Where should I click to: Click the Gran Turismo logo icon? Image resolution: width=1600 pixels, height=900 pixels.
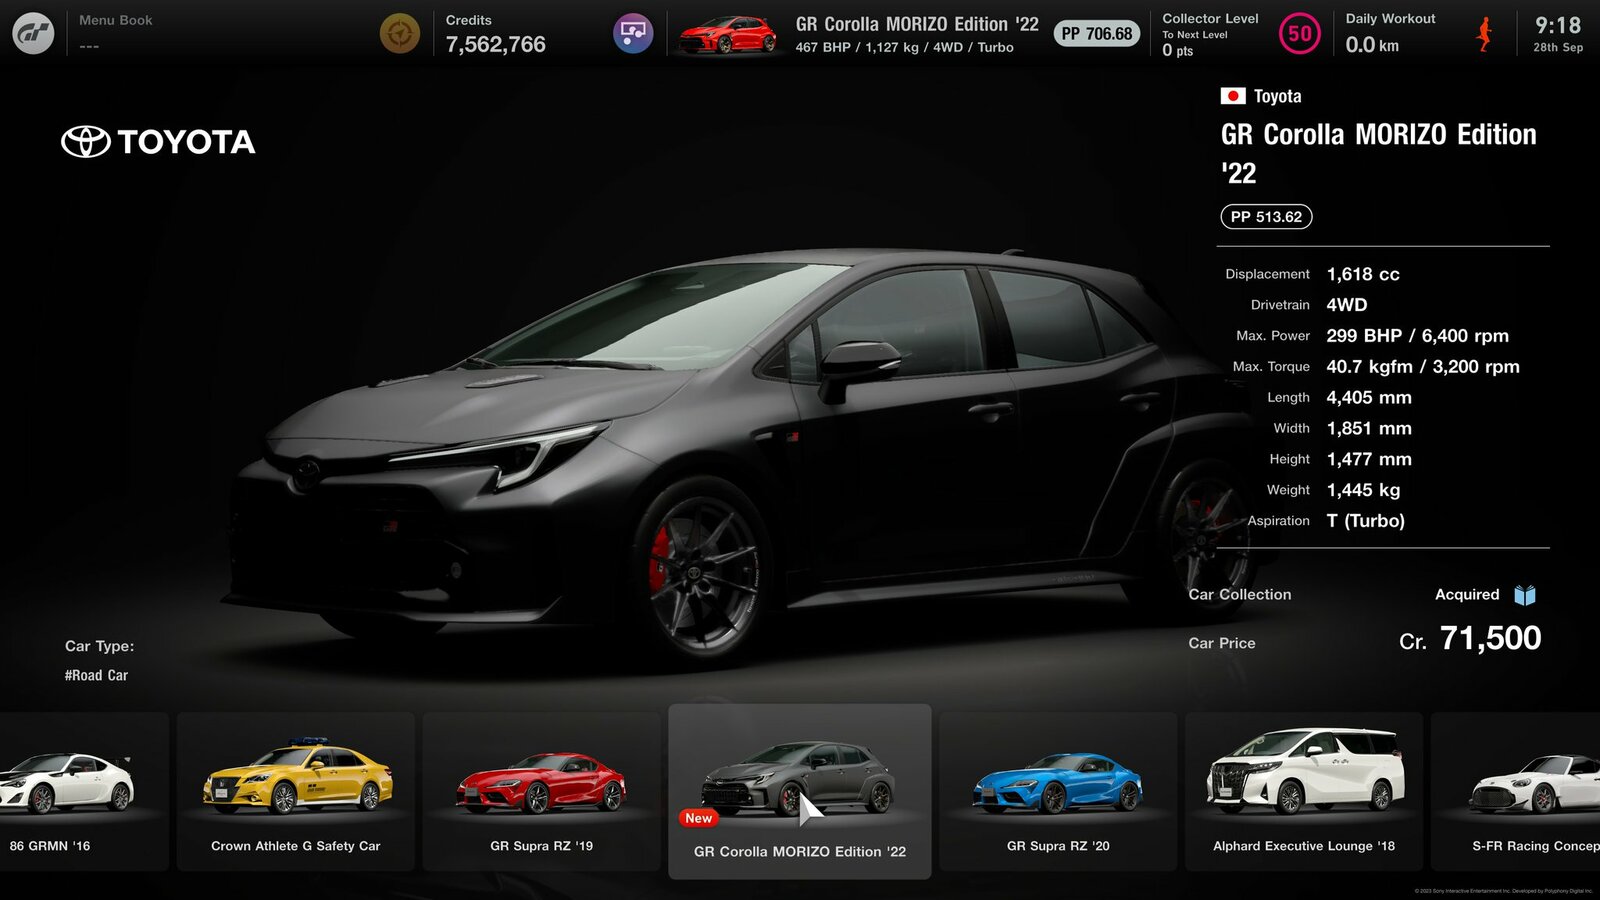click(33, 33)
